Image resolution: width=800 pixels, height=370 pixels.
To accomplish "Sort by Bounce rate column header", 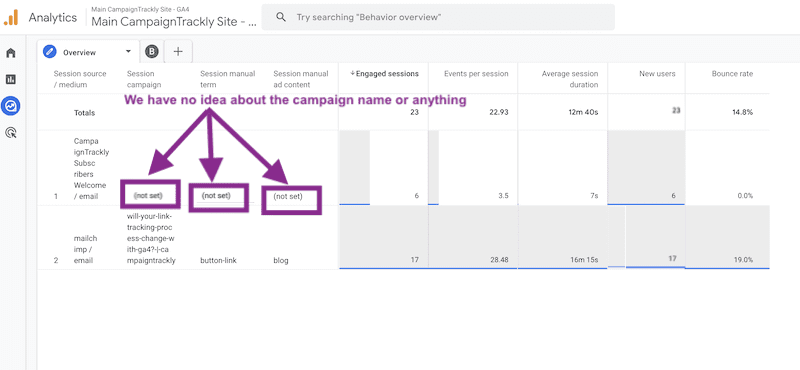I will (x=732, y=73).
